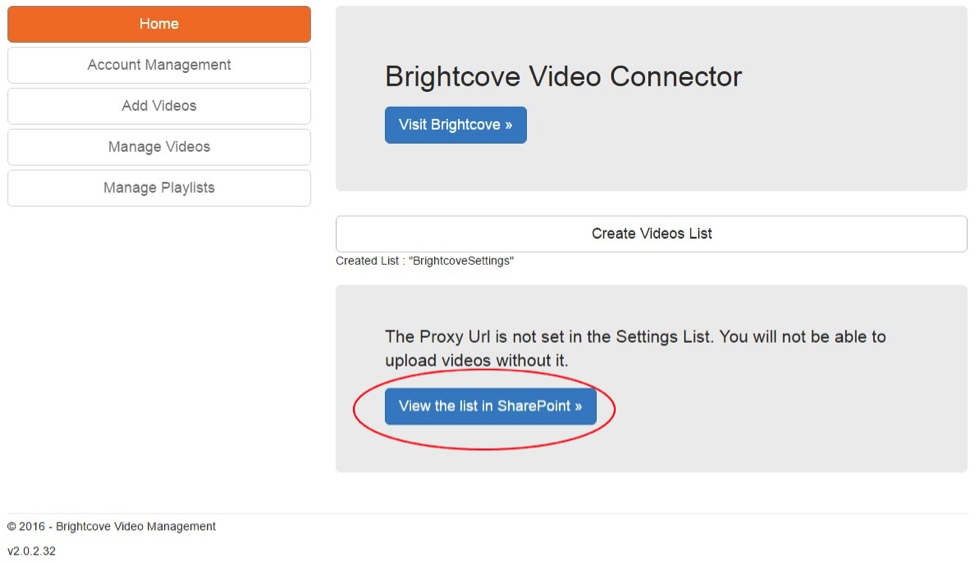Click blank space in the warning panel
The image size is (975, 564).
point(800,430)
